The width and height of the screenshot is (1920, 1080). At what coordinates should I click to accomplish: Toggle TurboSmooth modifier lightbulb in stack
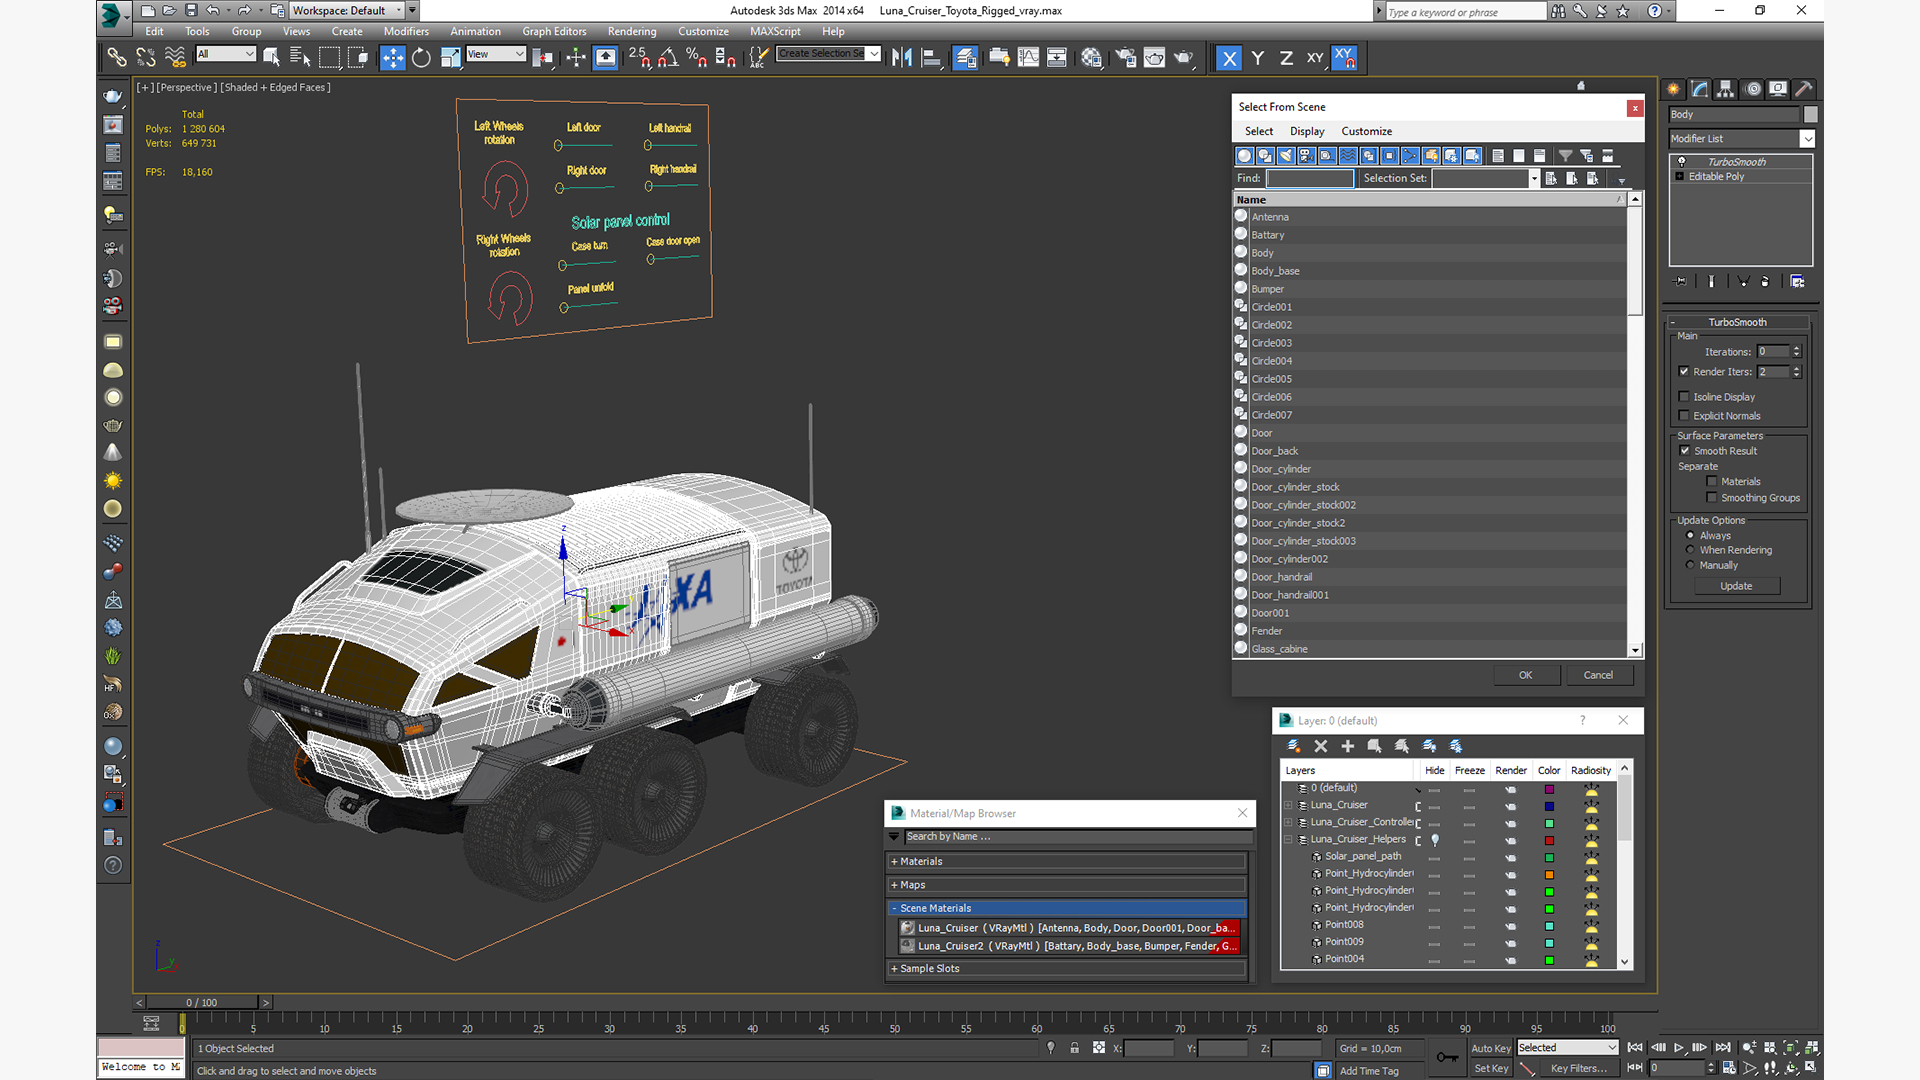(x=1681, y=162)
